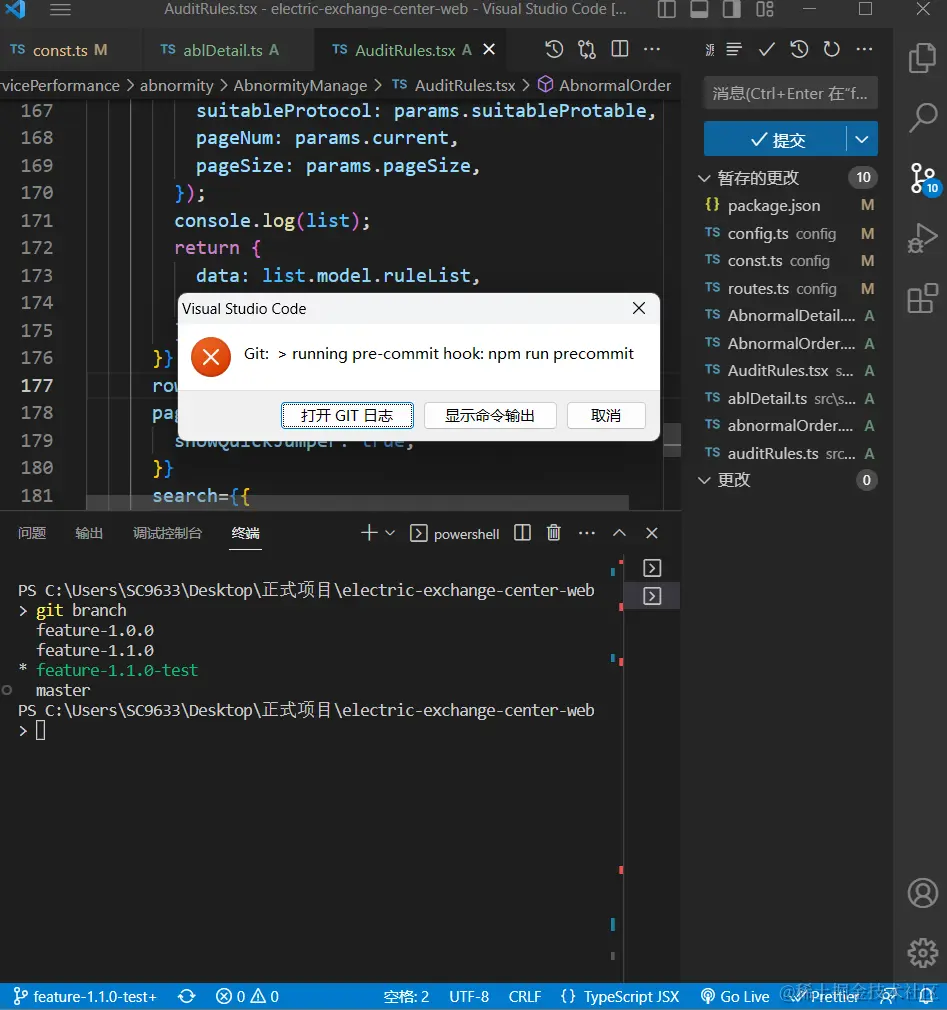Click Go Live in status bar
The image size is (947, 1010).
coord(736,996)
